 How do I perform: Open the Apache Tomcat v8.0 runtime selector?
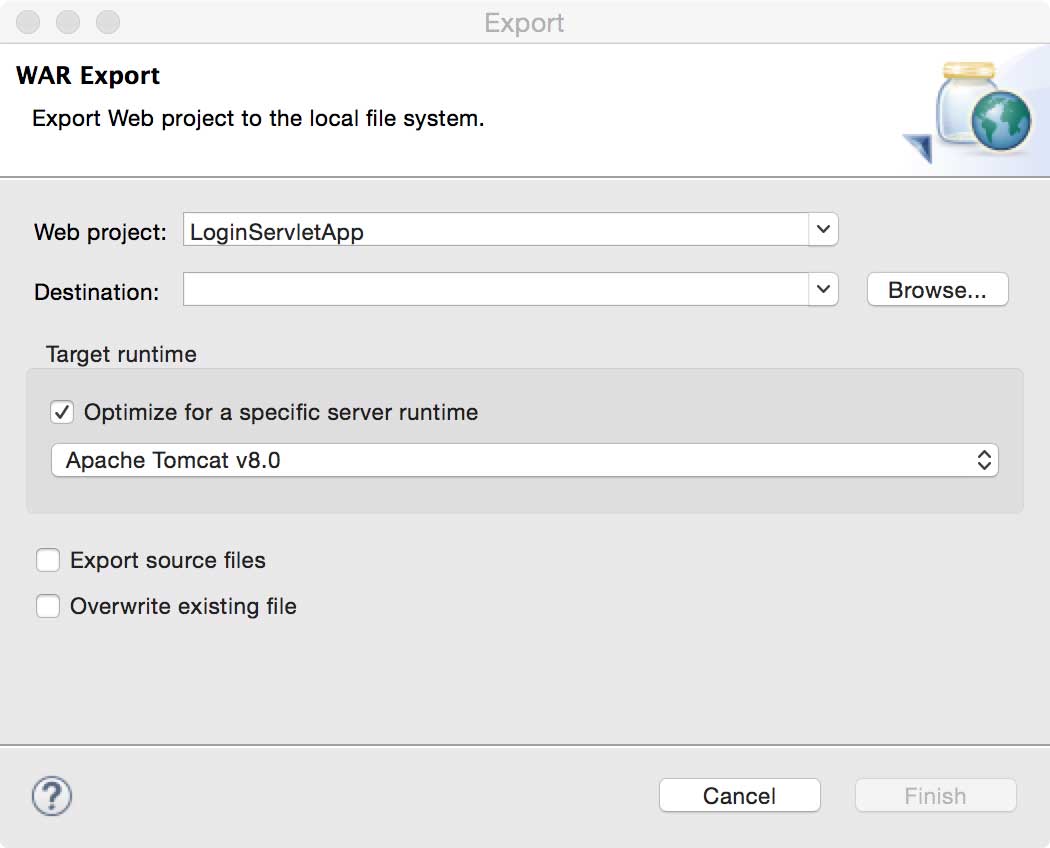[524, 460]
